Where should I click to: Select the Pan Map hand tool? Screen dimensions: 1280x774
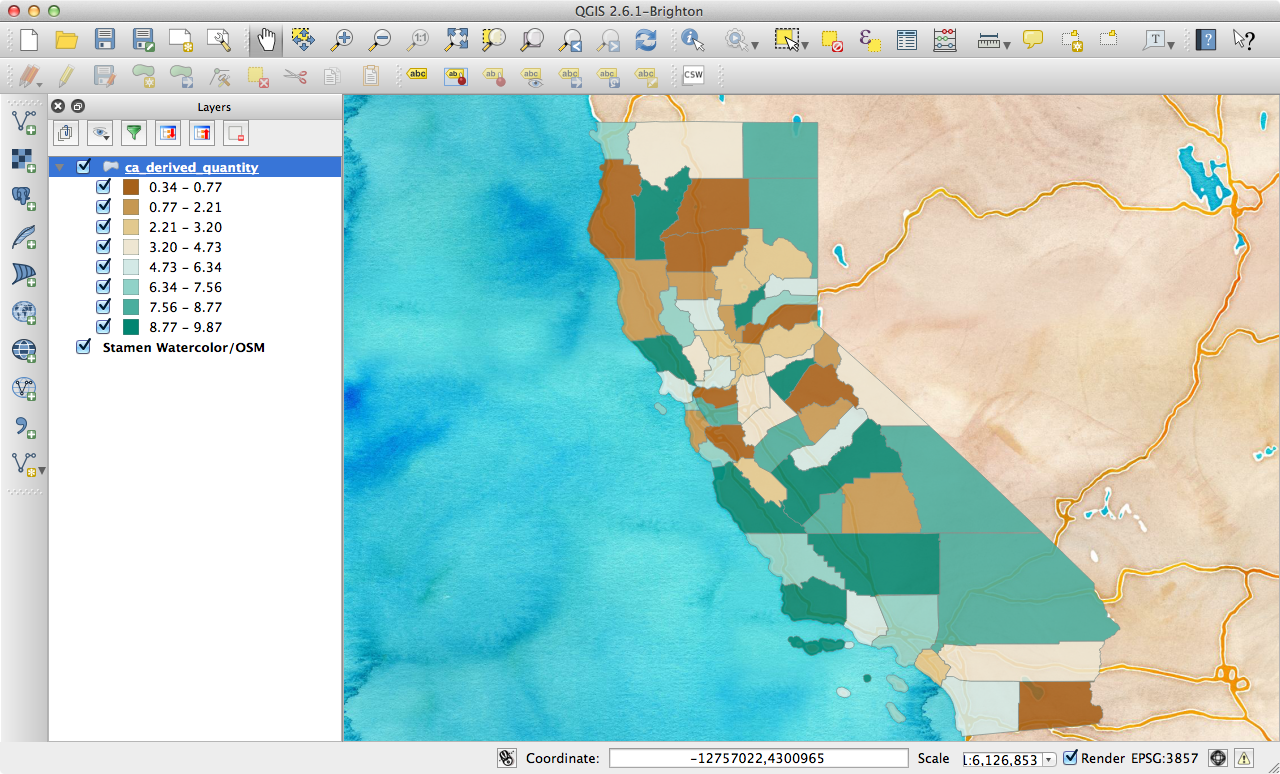(x=266, y=40)
